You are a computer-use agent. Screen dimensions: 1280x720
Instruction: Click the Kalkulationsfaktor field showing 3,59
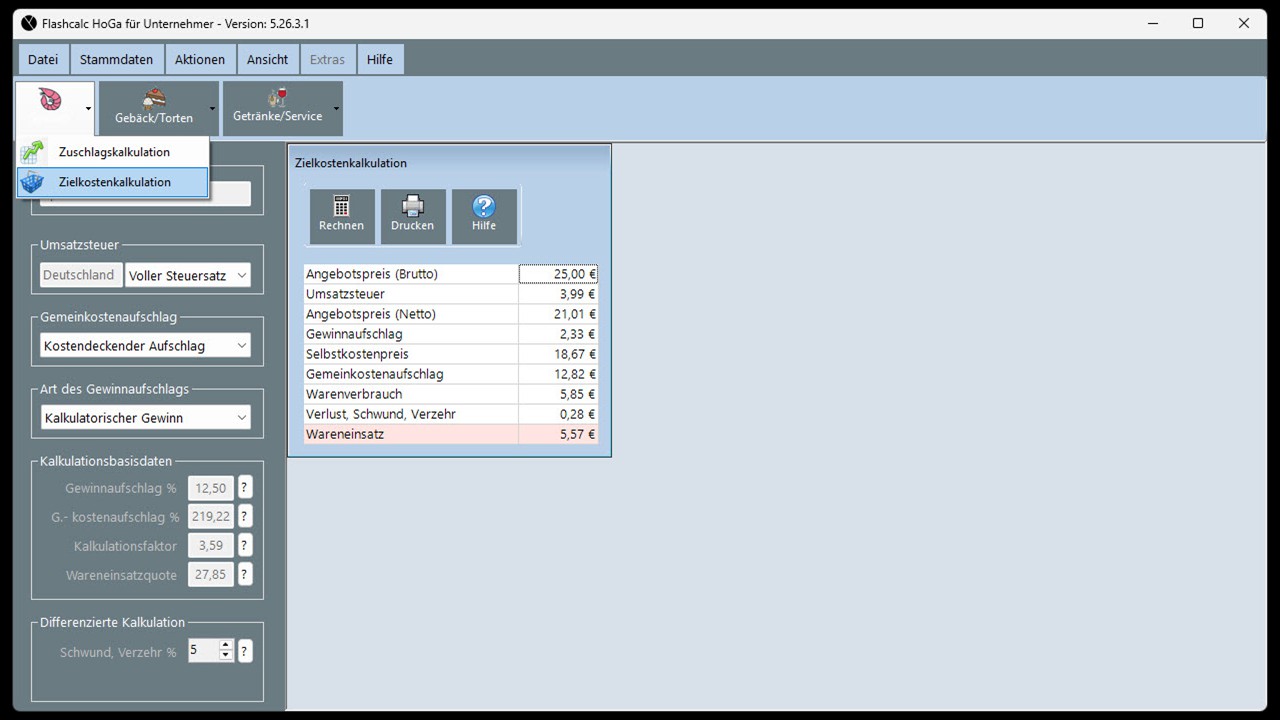pyautogui.click(x=211, y=546)
